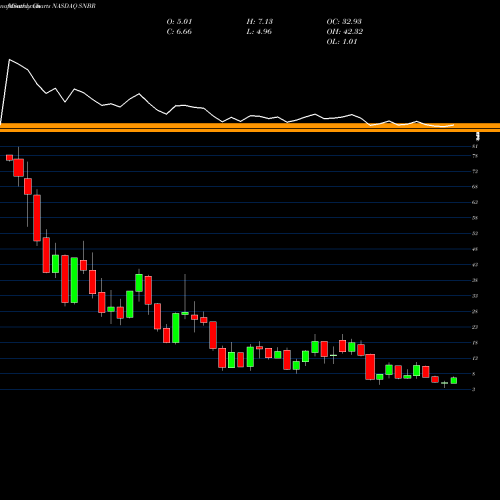Click the 72 price axis label
This screenshot has width=500, height=500.
coord(475,171)
